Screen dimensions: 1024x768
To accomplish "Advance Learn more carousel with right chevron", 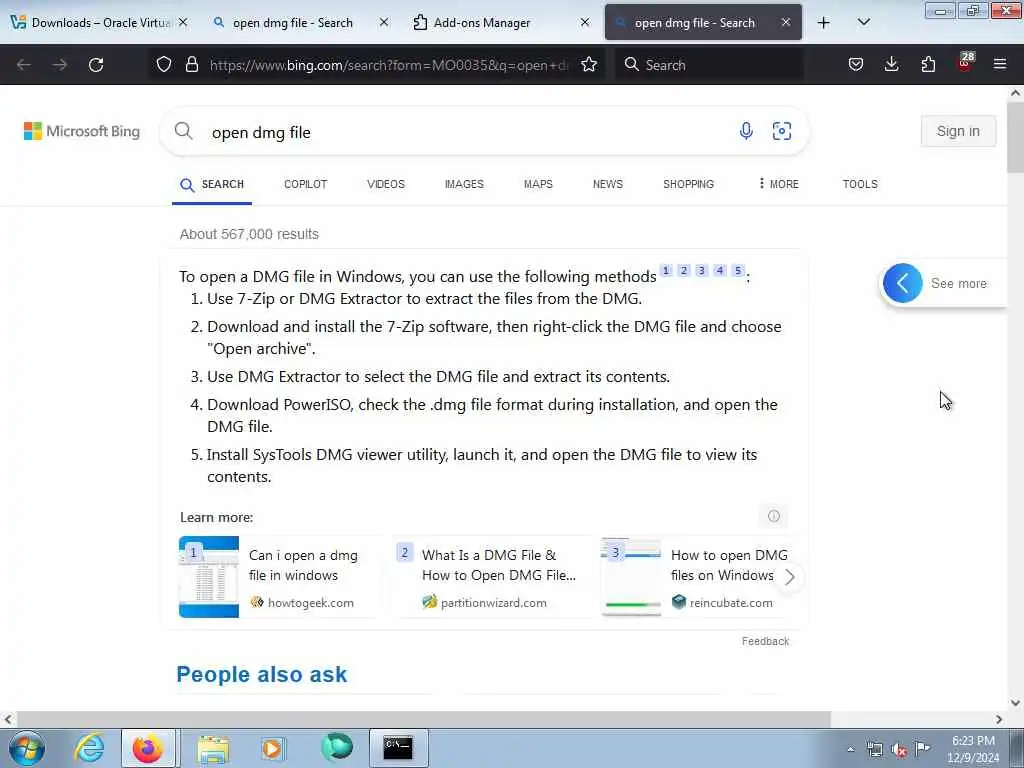I will [790, 577].
